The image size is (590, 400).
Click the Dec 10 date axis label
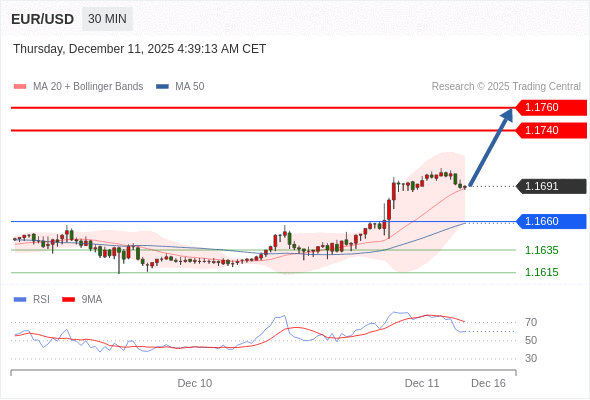(195, 383)
